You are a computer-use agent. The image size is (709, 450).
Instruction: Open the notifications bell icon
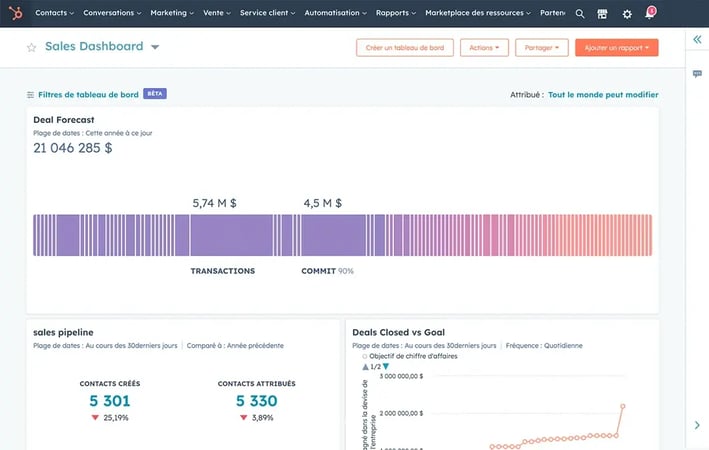(x=650, y=13)
